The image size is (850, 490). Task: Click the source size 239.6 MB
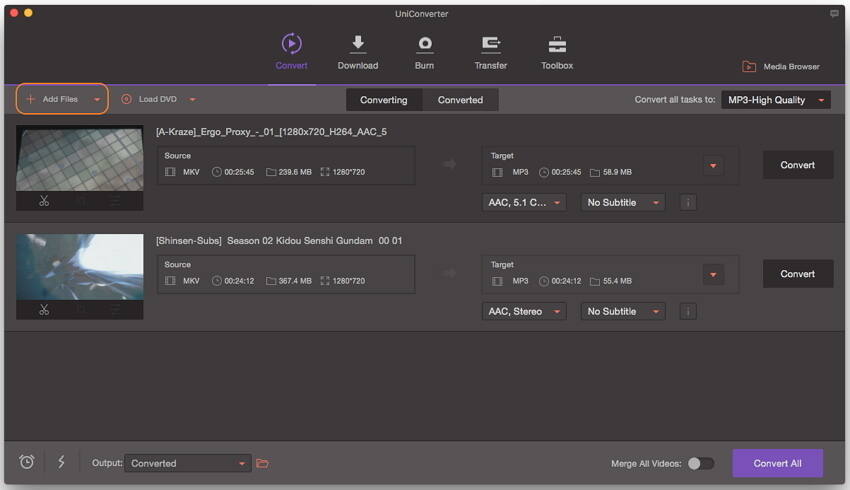pos(295,172)
